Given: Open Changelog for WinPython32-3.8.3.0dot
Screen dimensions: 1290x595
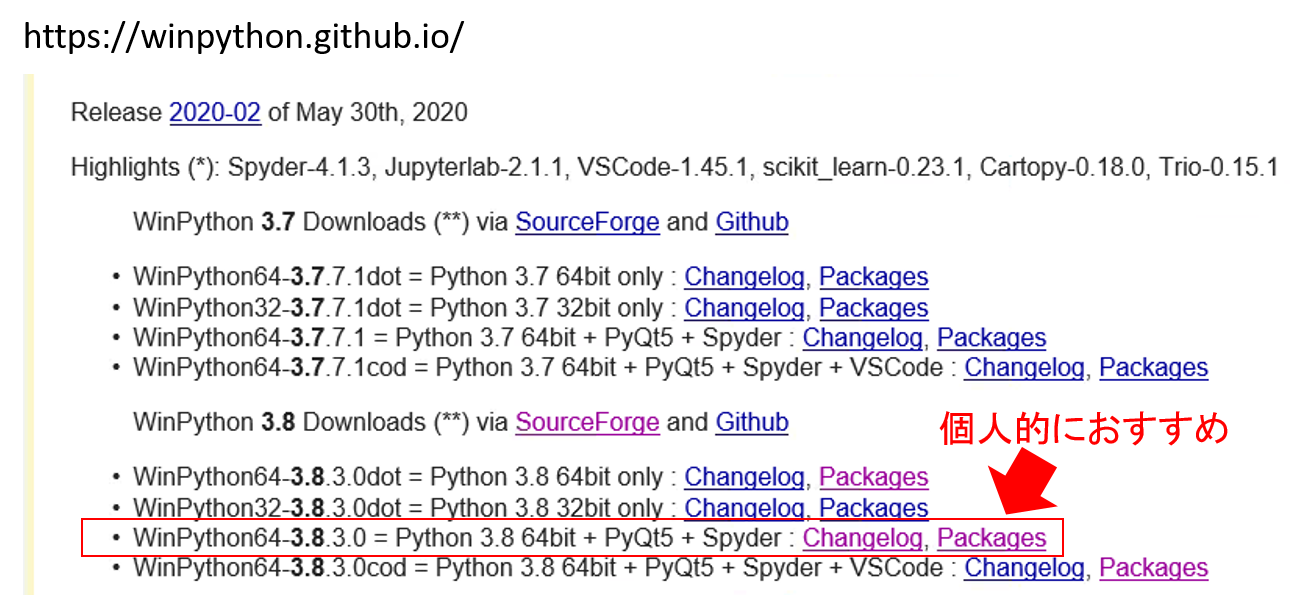Looking at the screenshot, I should pyautogui.click(x=744, y=507).
